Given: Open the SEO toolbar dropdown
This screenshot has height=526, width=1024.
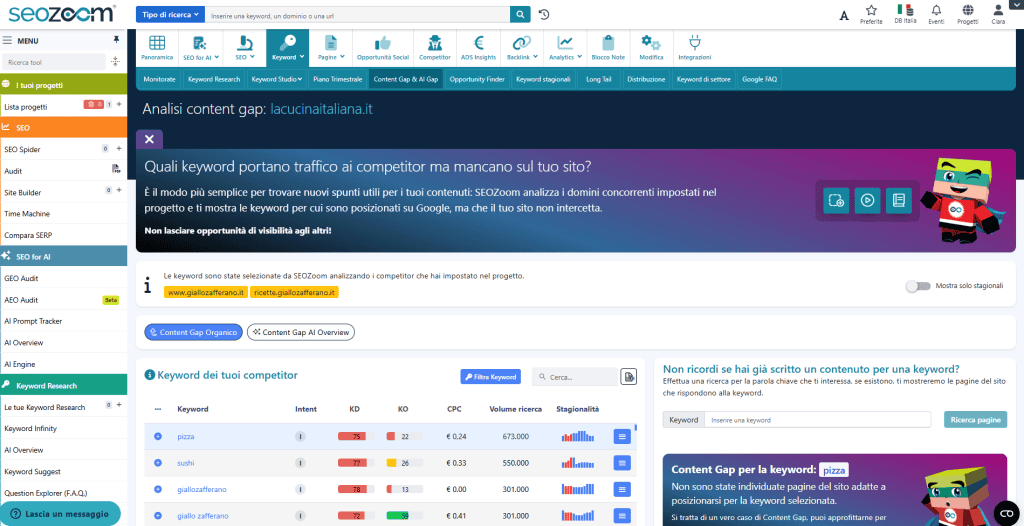Looking at the screenshot, I should click(x=245, y=48).
